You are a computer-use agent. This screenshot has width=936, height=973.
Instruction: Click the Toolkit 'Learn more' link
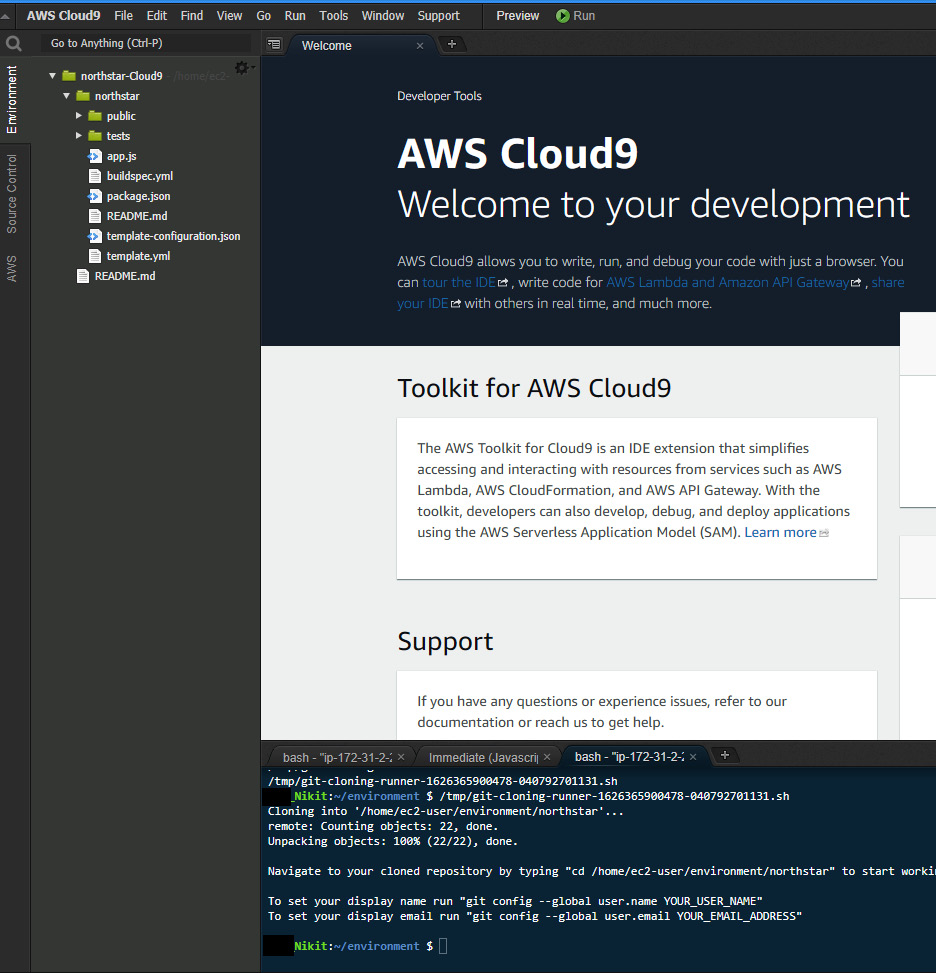coord(786,532)
